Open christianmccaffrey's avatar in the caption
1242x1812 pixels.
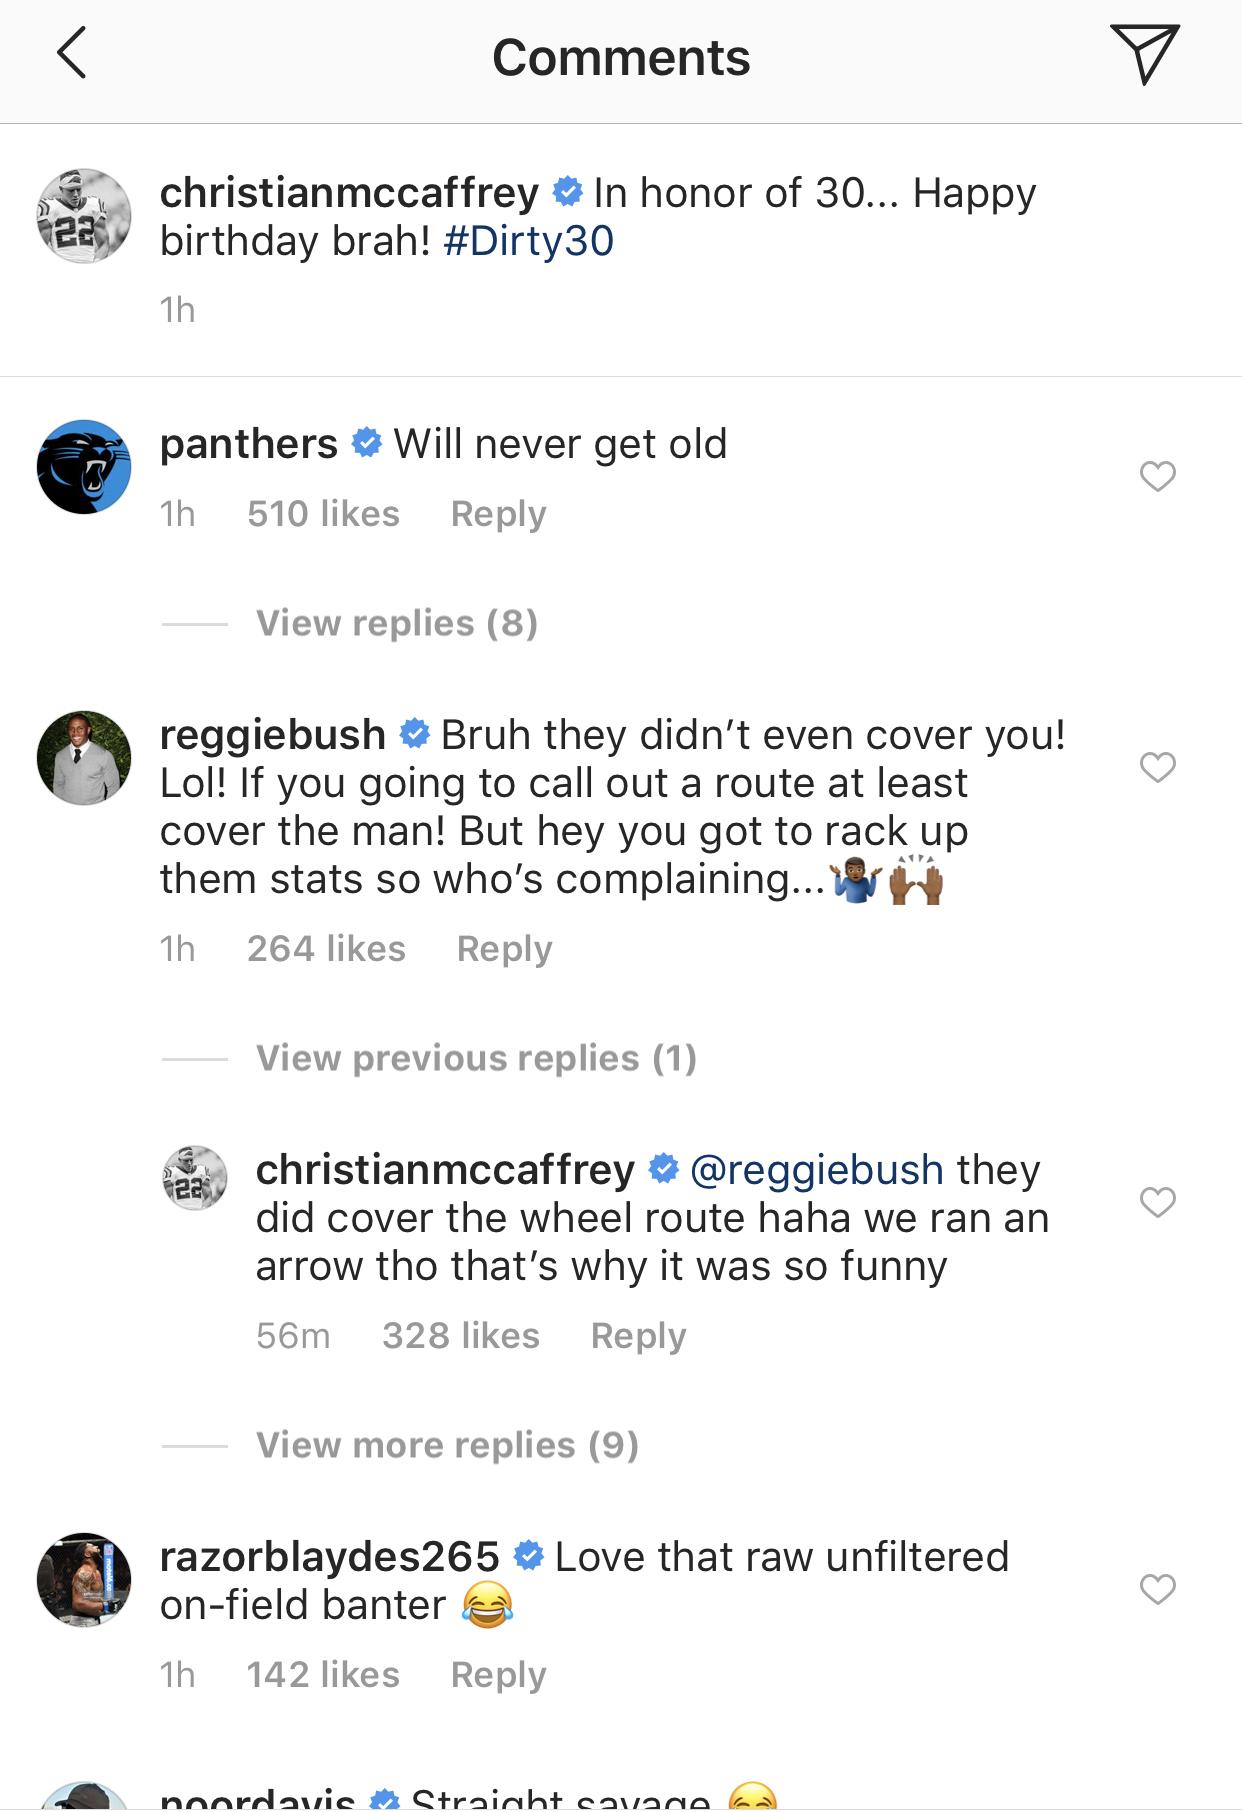tap(84, 216)
